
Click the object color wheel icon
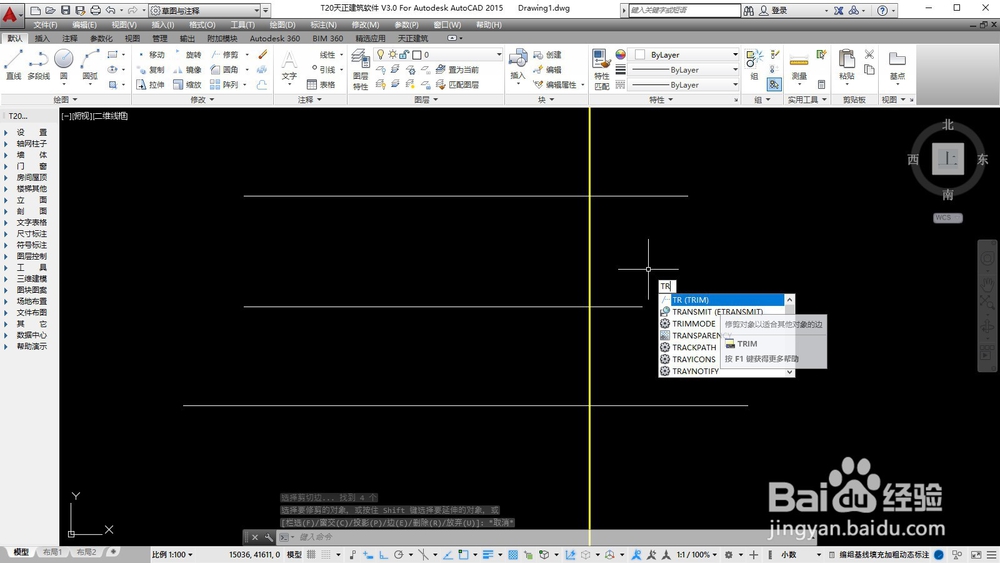pos(621,55)
